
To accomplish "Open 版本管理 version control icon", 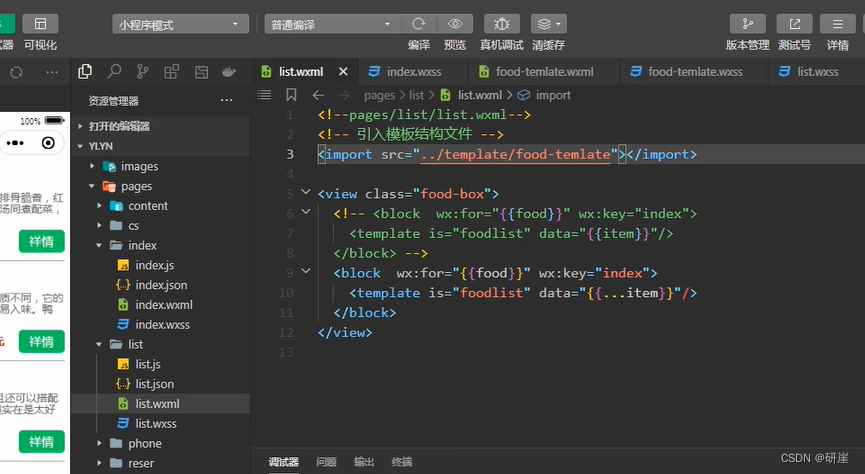I will (x=747, y=24).
